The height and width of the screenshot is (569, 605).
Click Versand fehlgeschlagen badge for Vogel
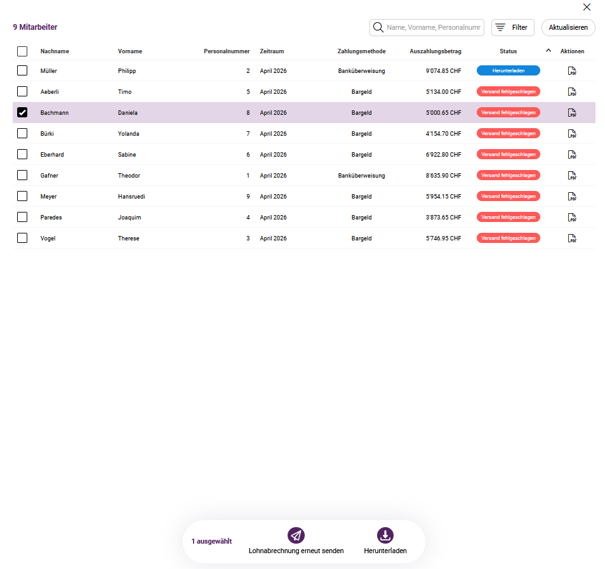coord(508,238)
